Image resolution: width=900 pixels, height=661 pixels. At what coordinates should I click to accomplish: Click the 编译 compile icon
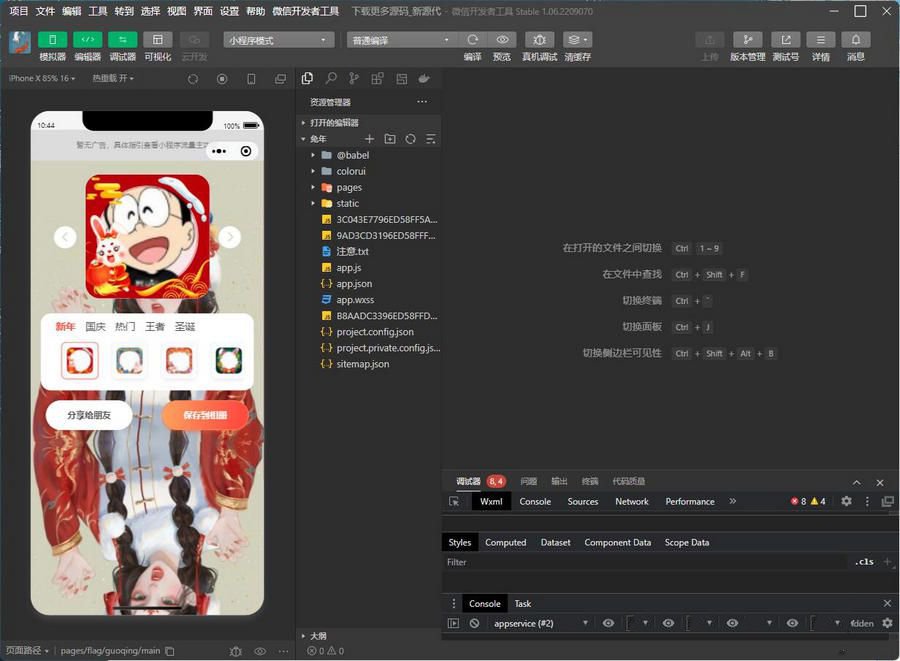pyautogui.click(x=472, y=39)
